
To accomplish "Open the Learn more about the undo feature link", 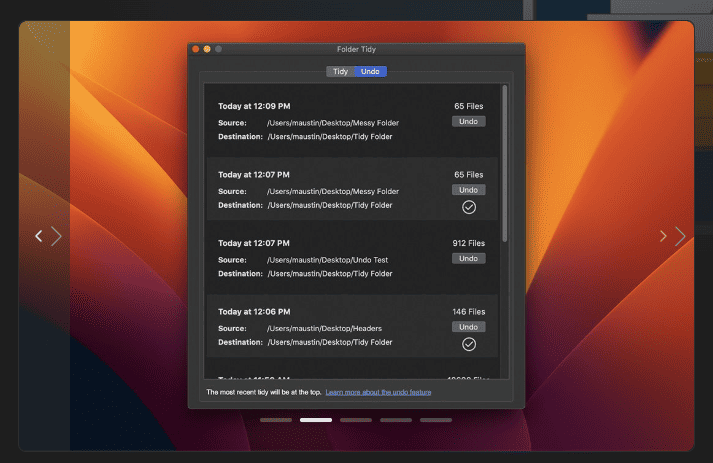I will [x=378, y=392].
